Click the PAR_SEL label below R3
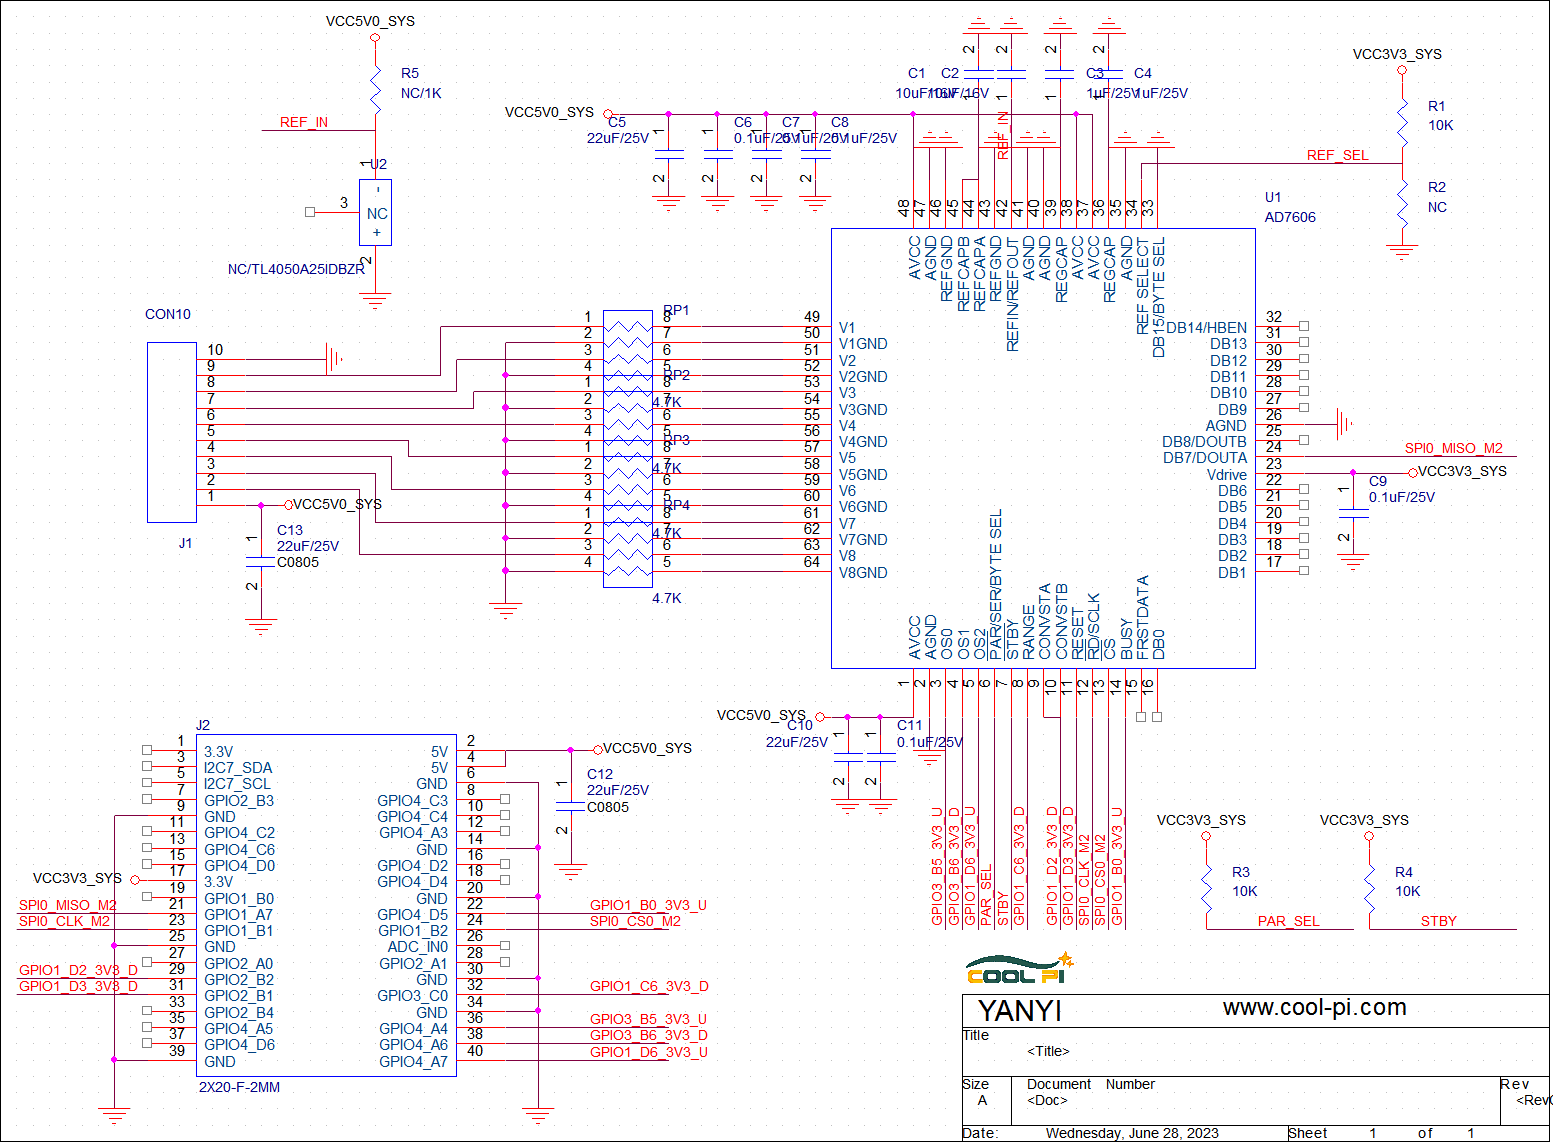Viewport: 1553px width, 1143px height. pos(1288,921)
